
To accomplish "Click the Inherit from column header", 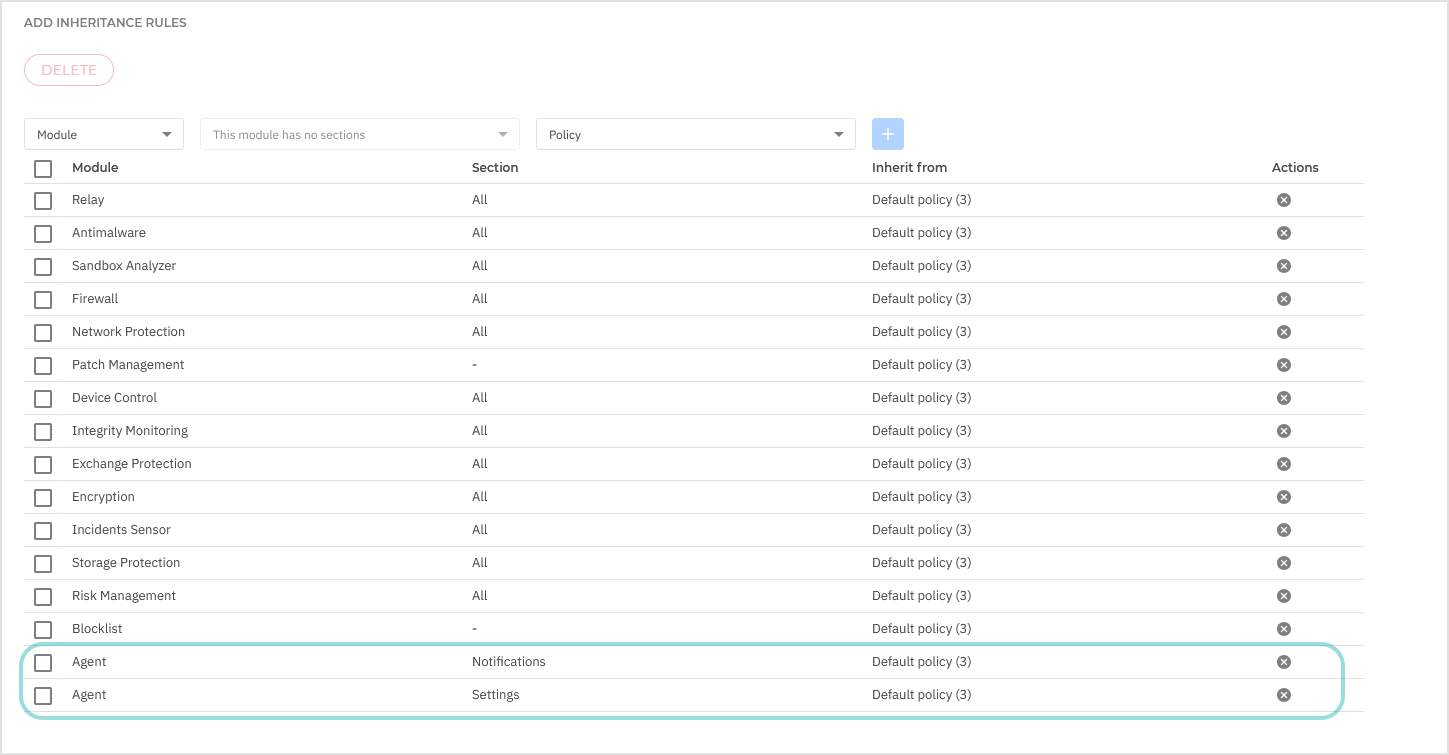I will tap(909, 168).
